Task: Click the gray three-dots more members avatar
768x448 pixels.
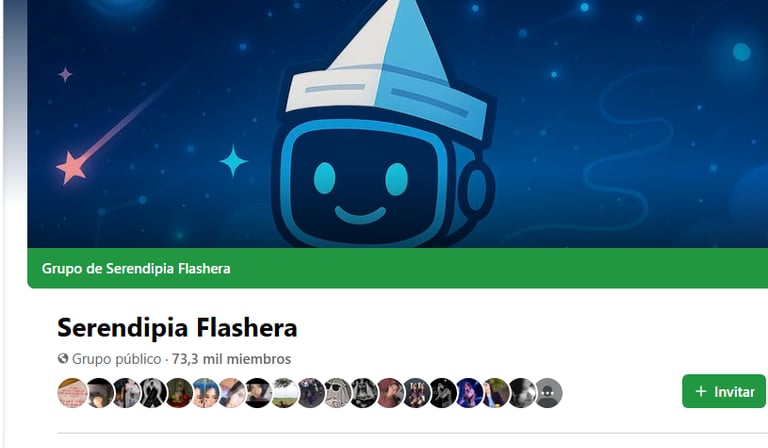Action: point(548,393)
